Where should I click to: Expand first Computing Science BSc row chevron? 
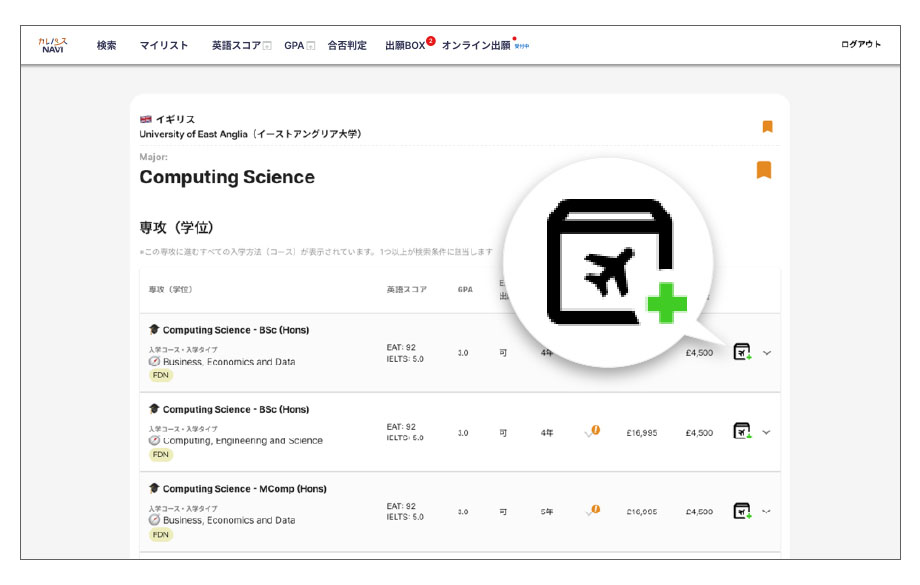(767, 352)
